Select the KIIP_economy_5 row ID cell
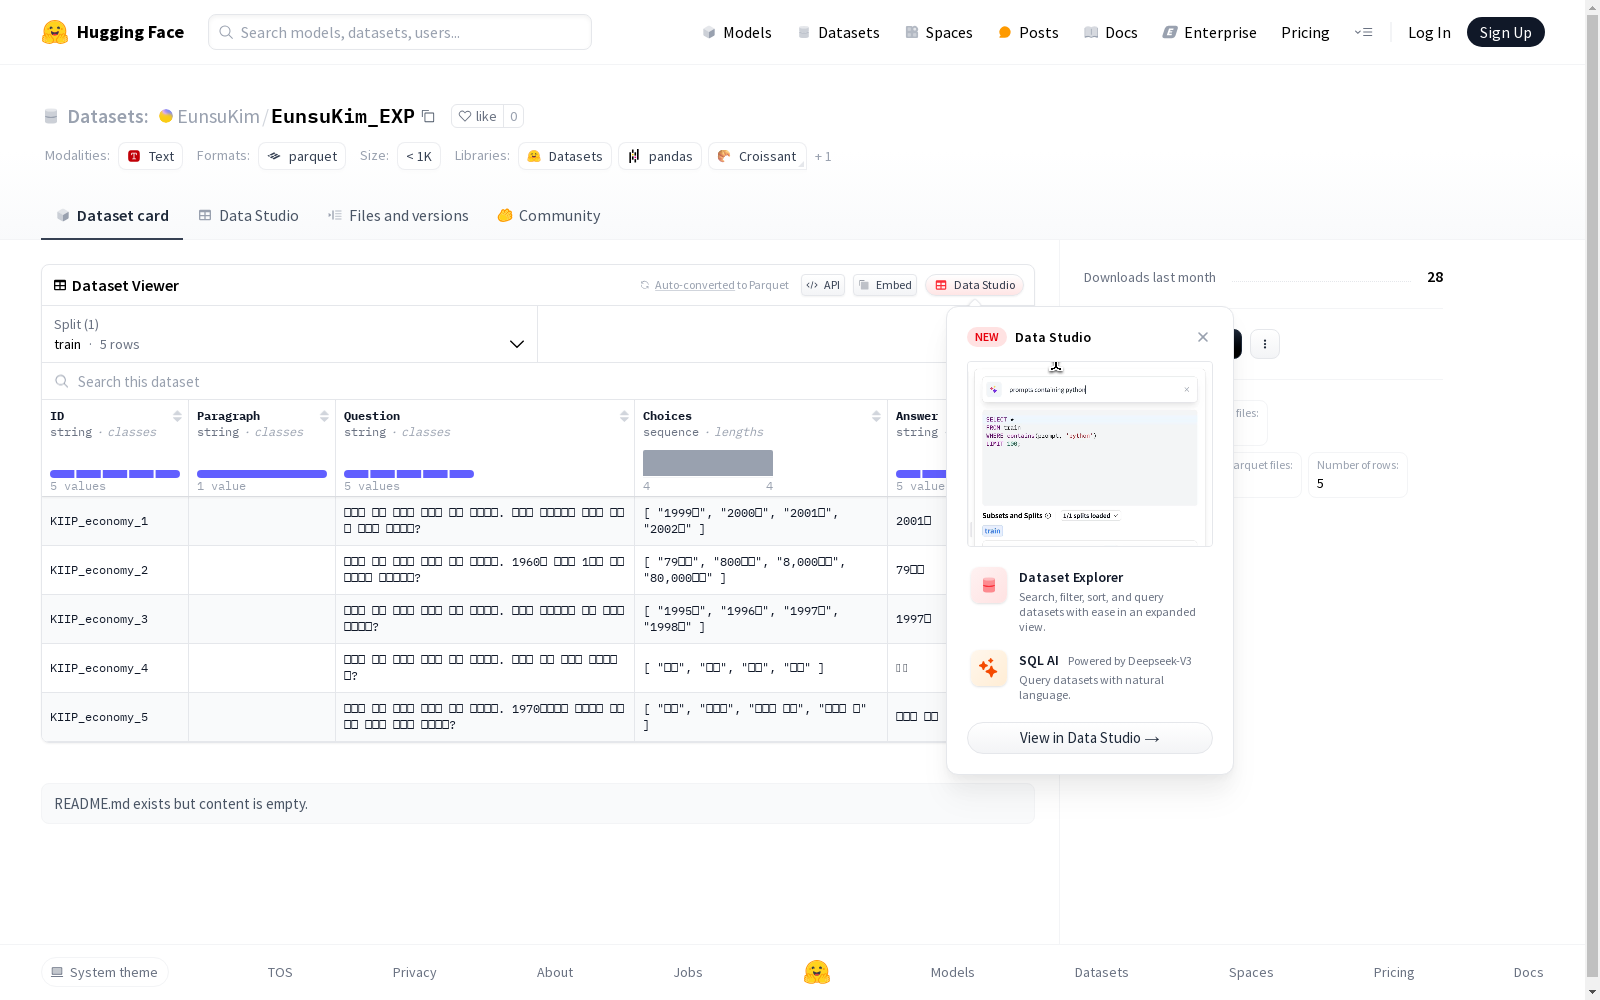The height and width of the screenshot is (1000, 1600). [x=115, y=717]
